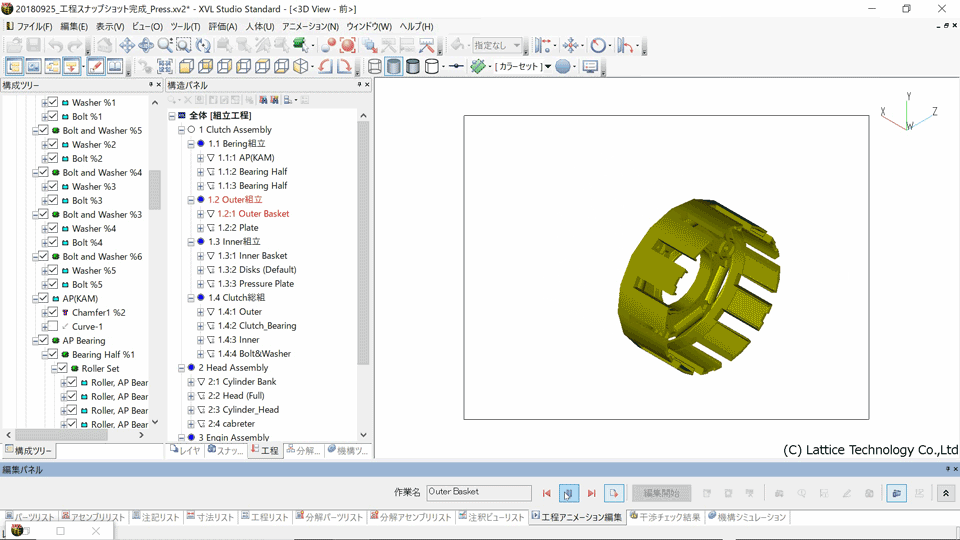Close the 構造パネル panel

pos(367,84)
